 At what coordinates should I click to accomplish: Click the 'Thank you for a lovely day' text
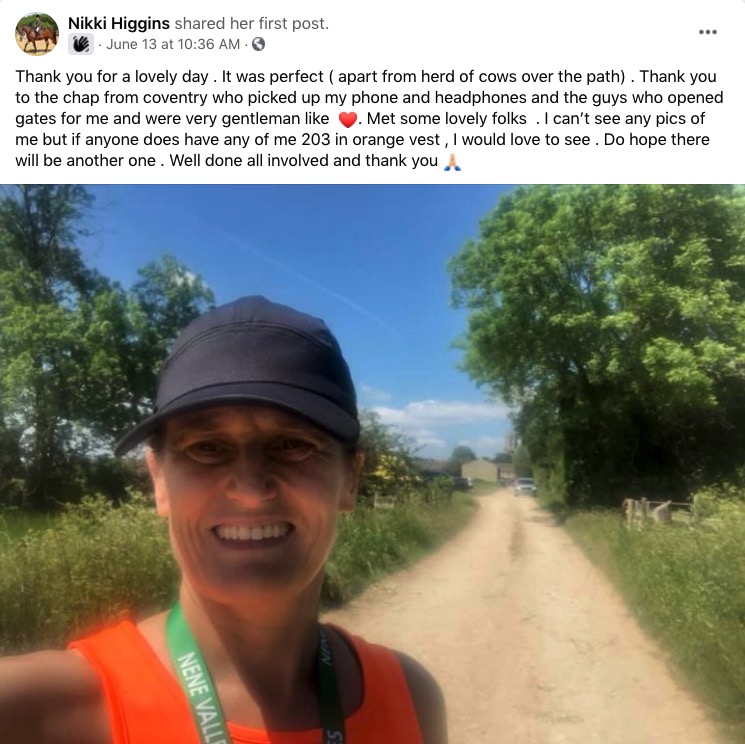(x=112, y=76)
